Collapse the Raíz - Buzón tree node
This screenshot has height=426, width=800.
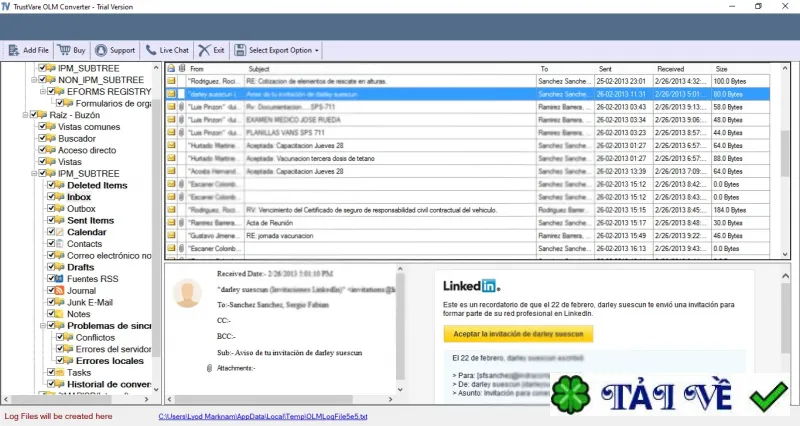pos(25,115)
